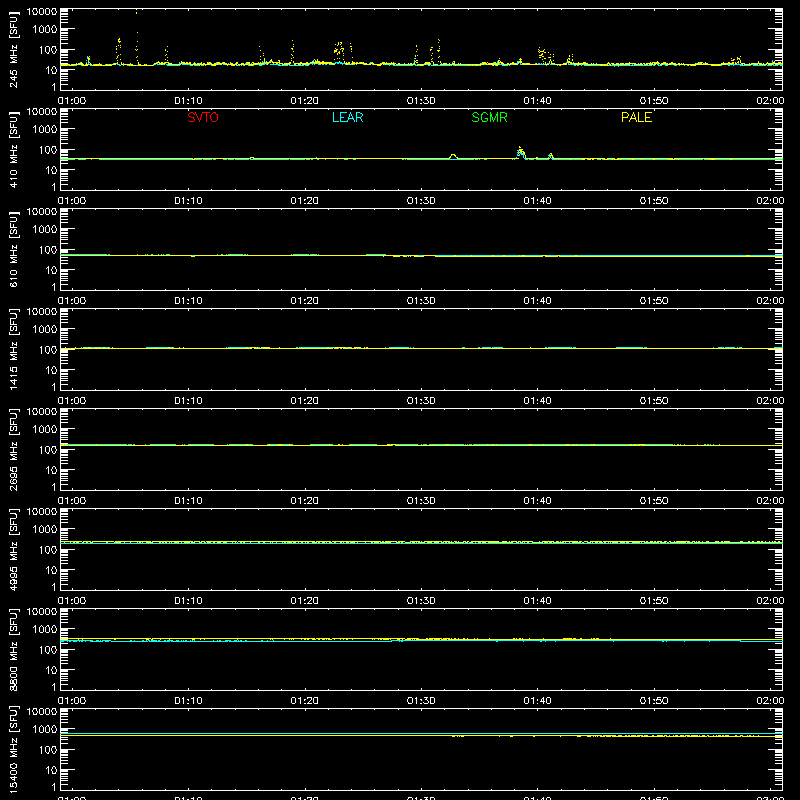Select the 245 MHz [SFU] axis title
This screenshot has height=800, width=800.
(x=14, y=49)
